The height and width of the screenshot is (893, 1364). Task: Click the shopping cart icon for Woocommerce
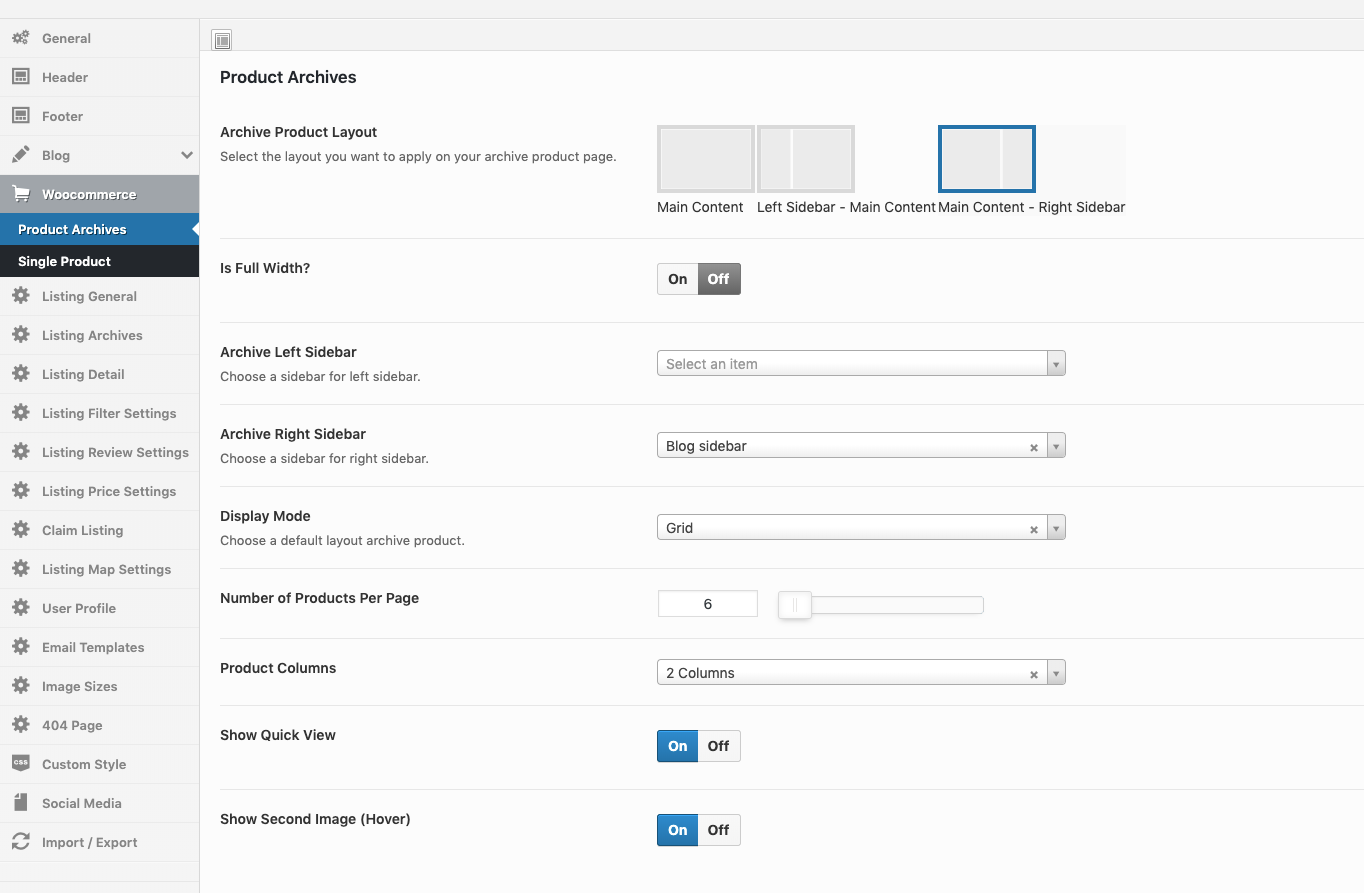pos(20,194)
